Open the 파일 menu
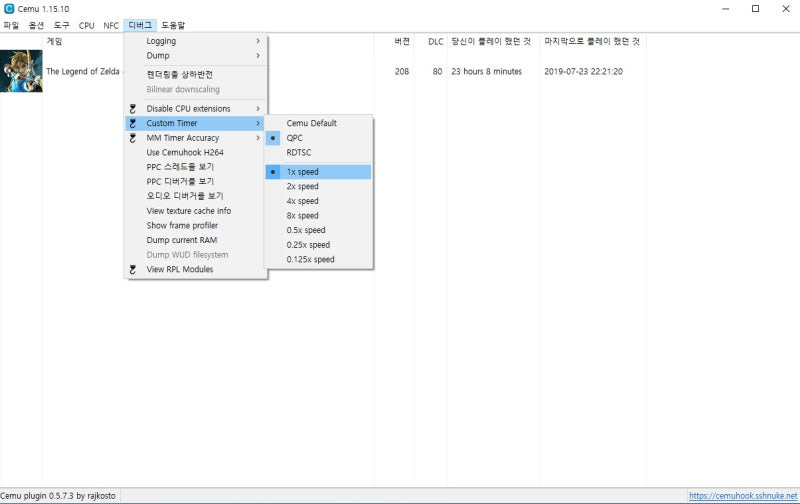800x504 pixels. pos(11,25)
